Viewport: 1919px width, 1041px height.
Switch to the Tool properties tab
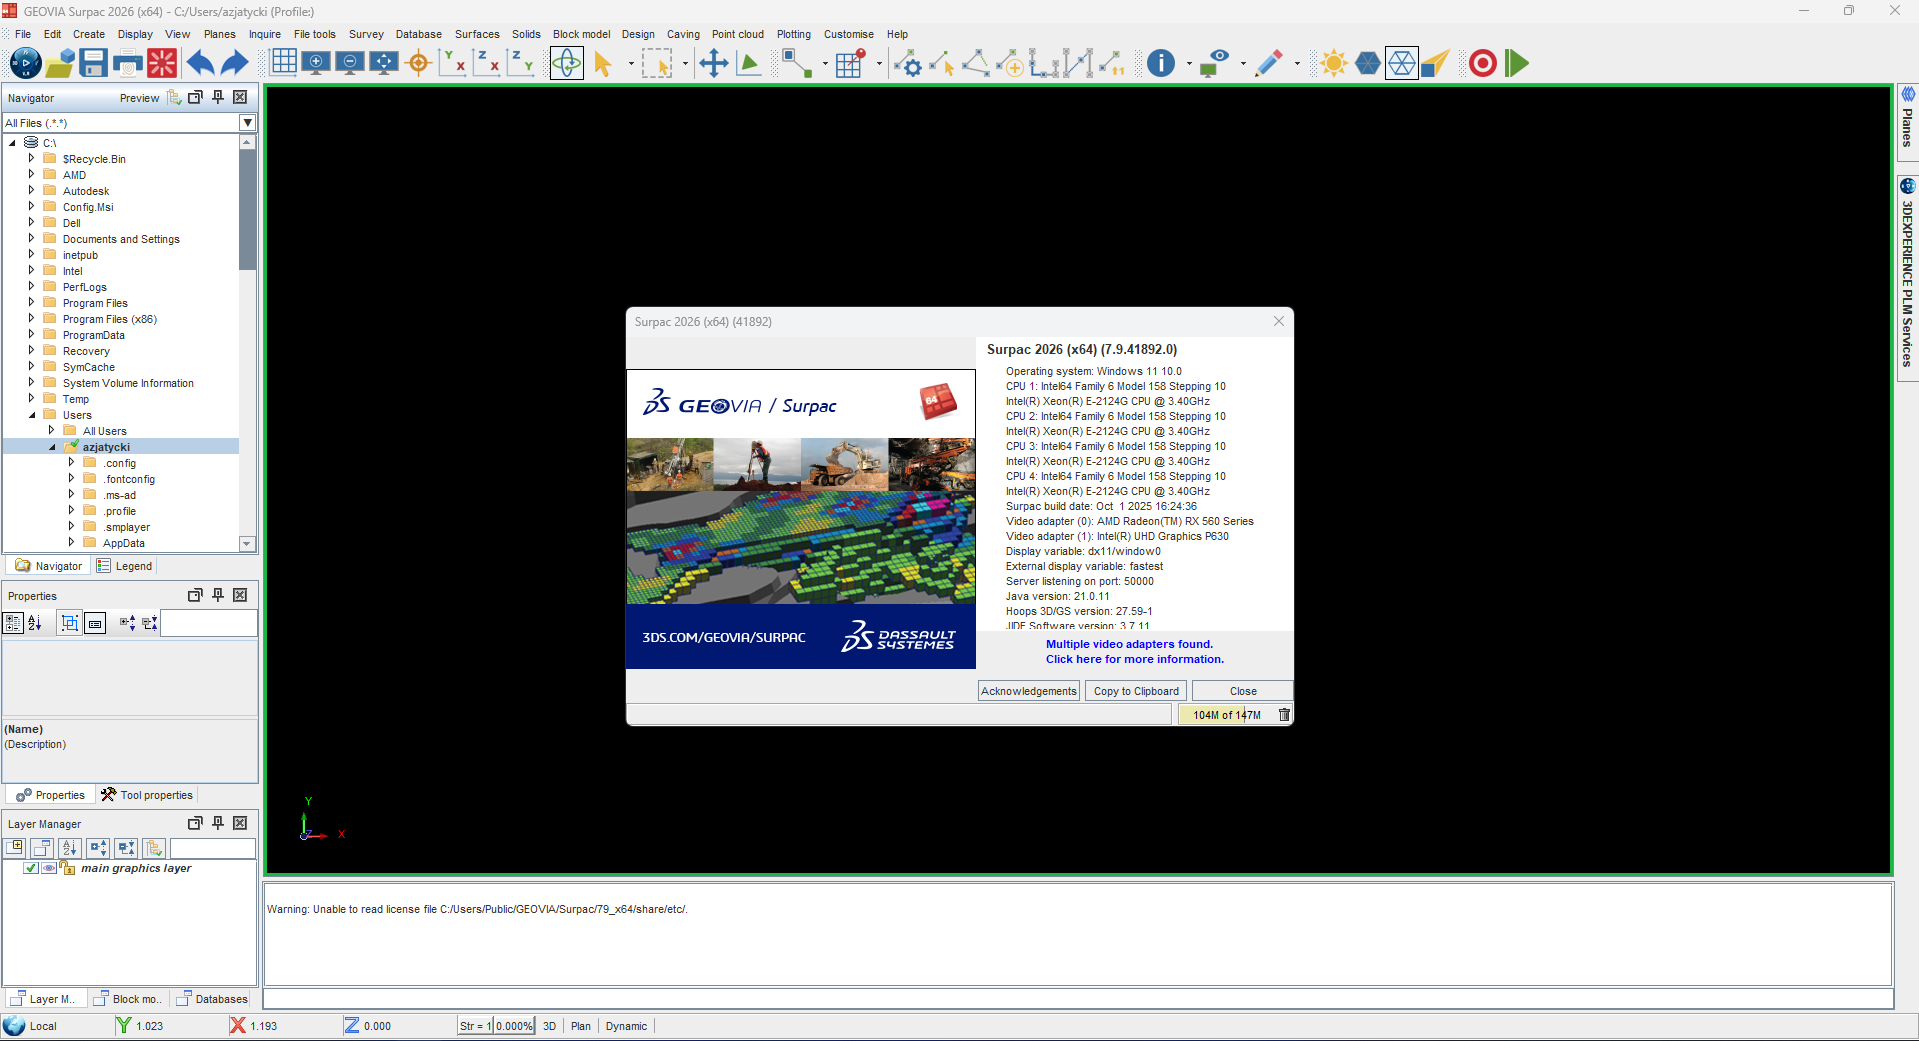click(147, 795)
